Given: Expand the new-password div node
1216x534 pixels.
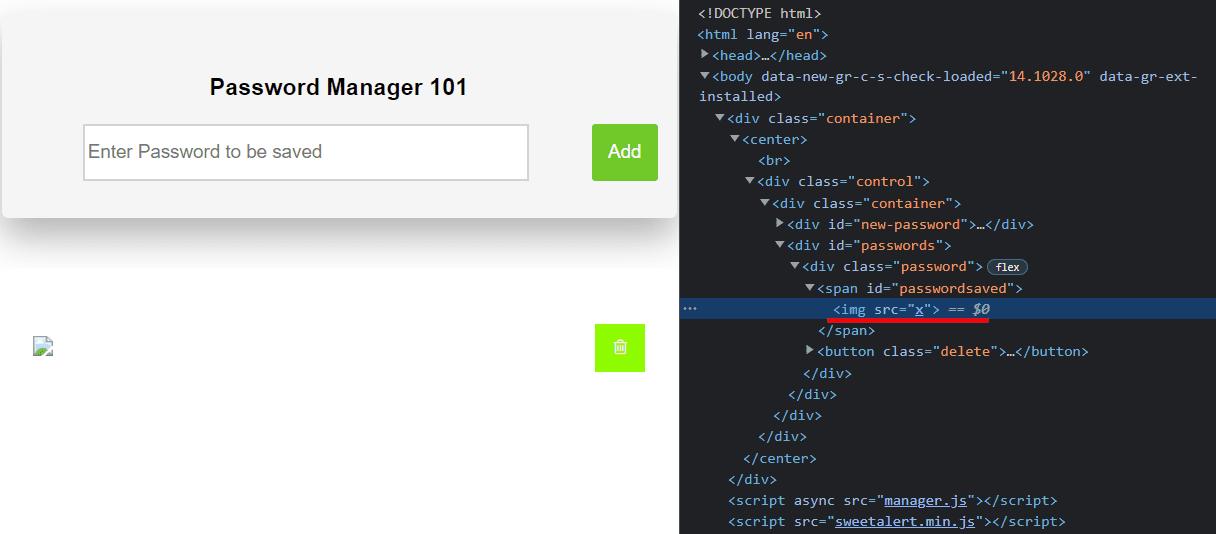Looking at the screenshot, I should pos(780,224).
